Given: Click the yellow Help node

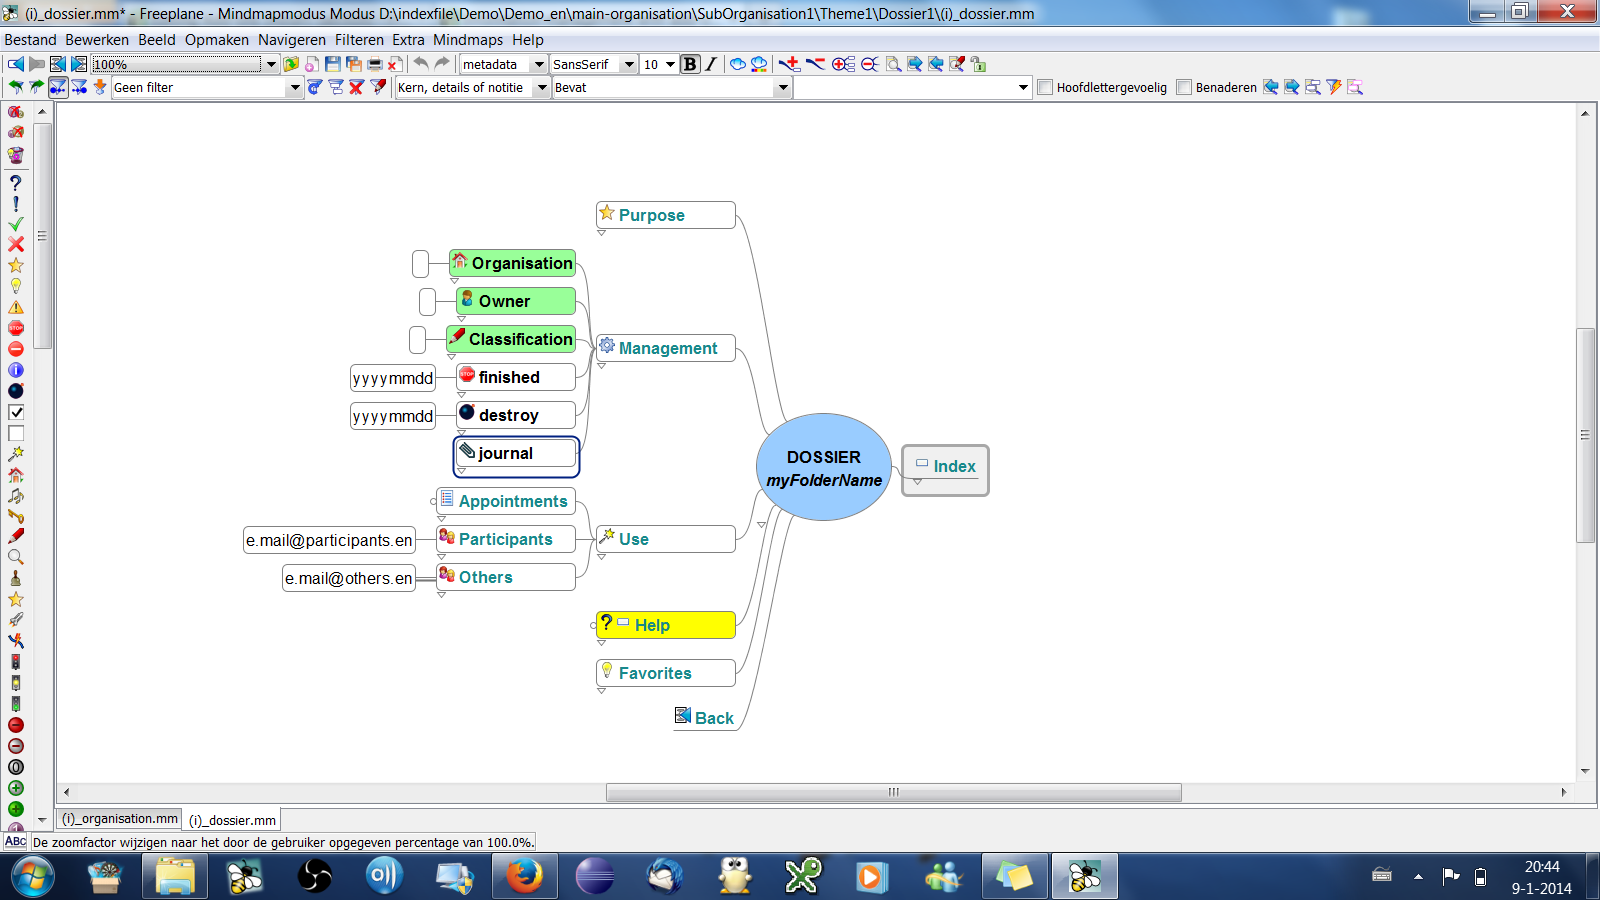Looking at the screenshot, I should point(666,625).
